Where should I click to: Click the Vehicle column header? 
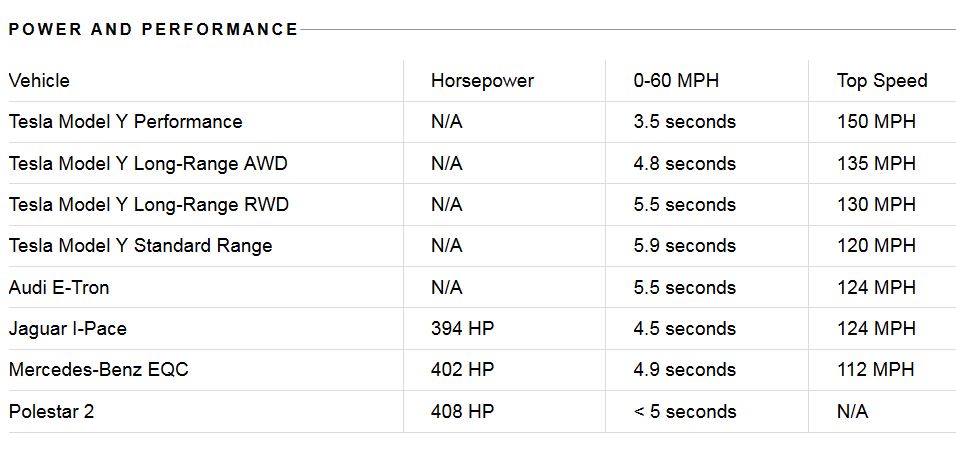39,81
